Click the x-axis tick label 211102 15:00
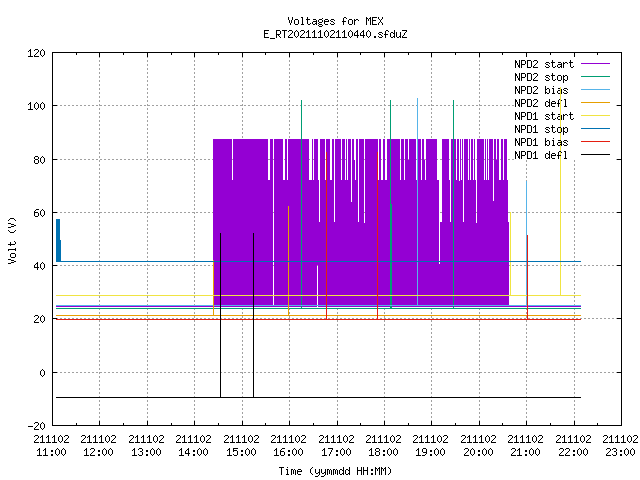 pyautogui.click(x=241, y=446)
